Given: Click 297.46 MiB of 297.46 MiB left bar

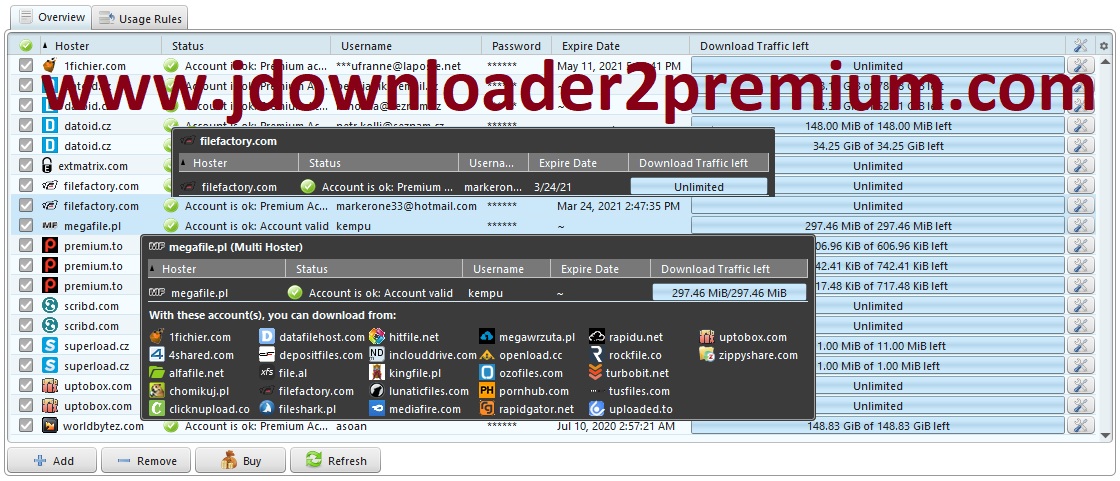Looking at the screenshot, I should click(x=878, y=226).
